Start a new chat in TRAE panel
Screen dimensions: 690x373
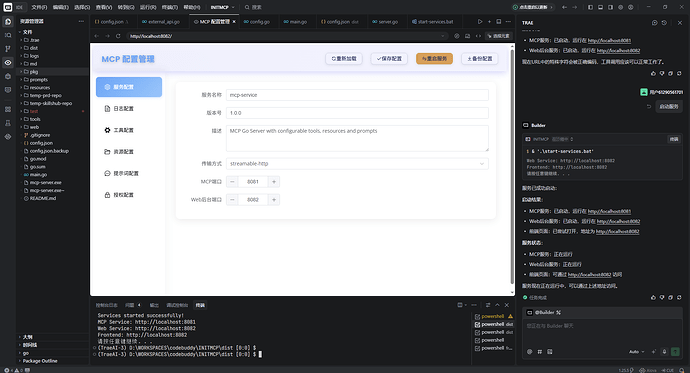tap(654, 22)
